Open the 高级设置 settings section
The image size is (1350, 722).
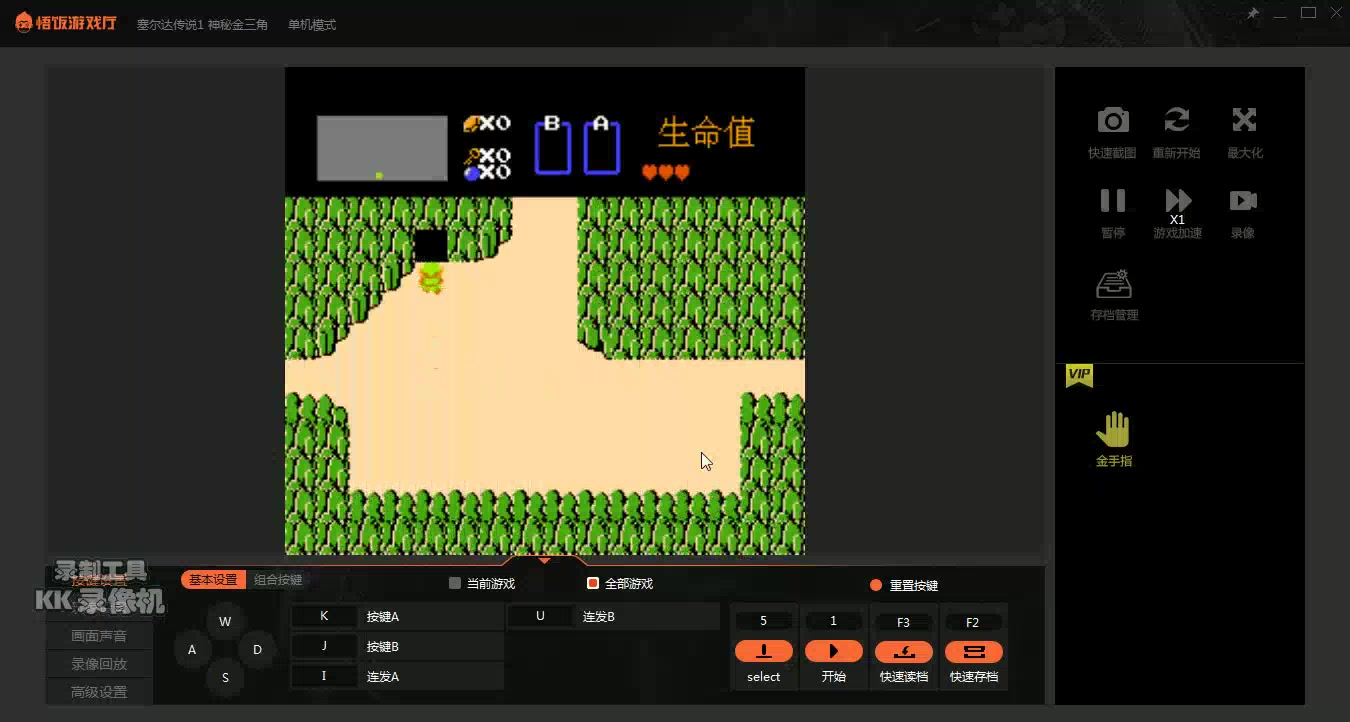(99, 692)
